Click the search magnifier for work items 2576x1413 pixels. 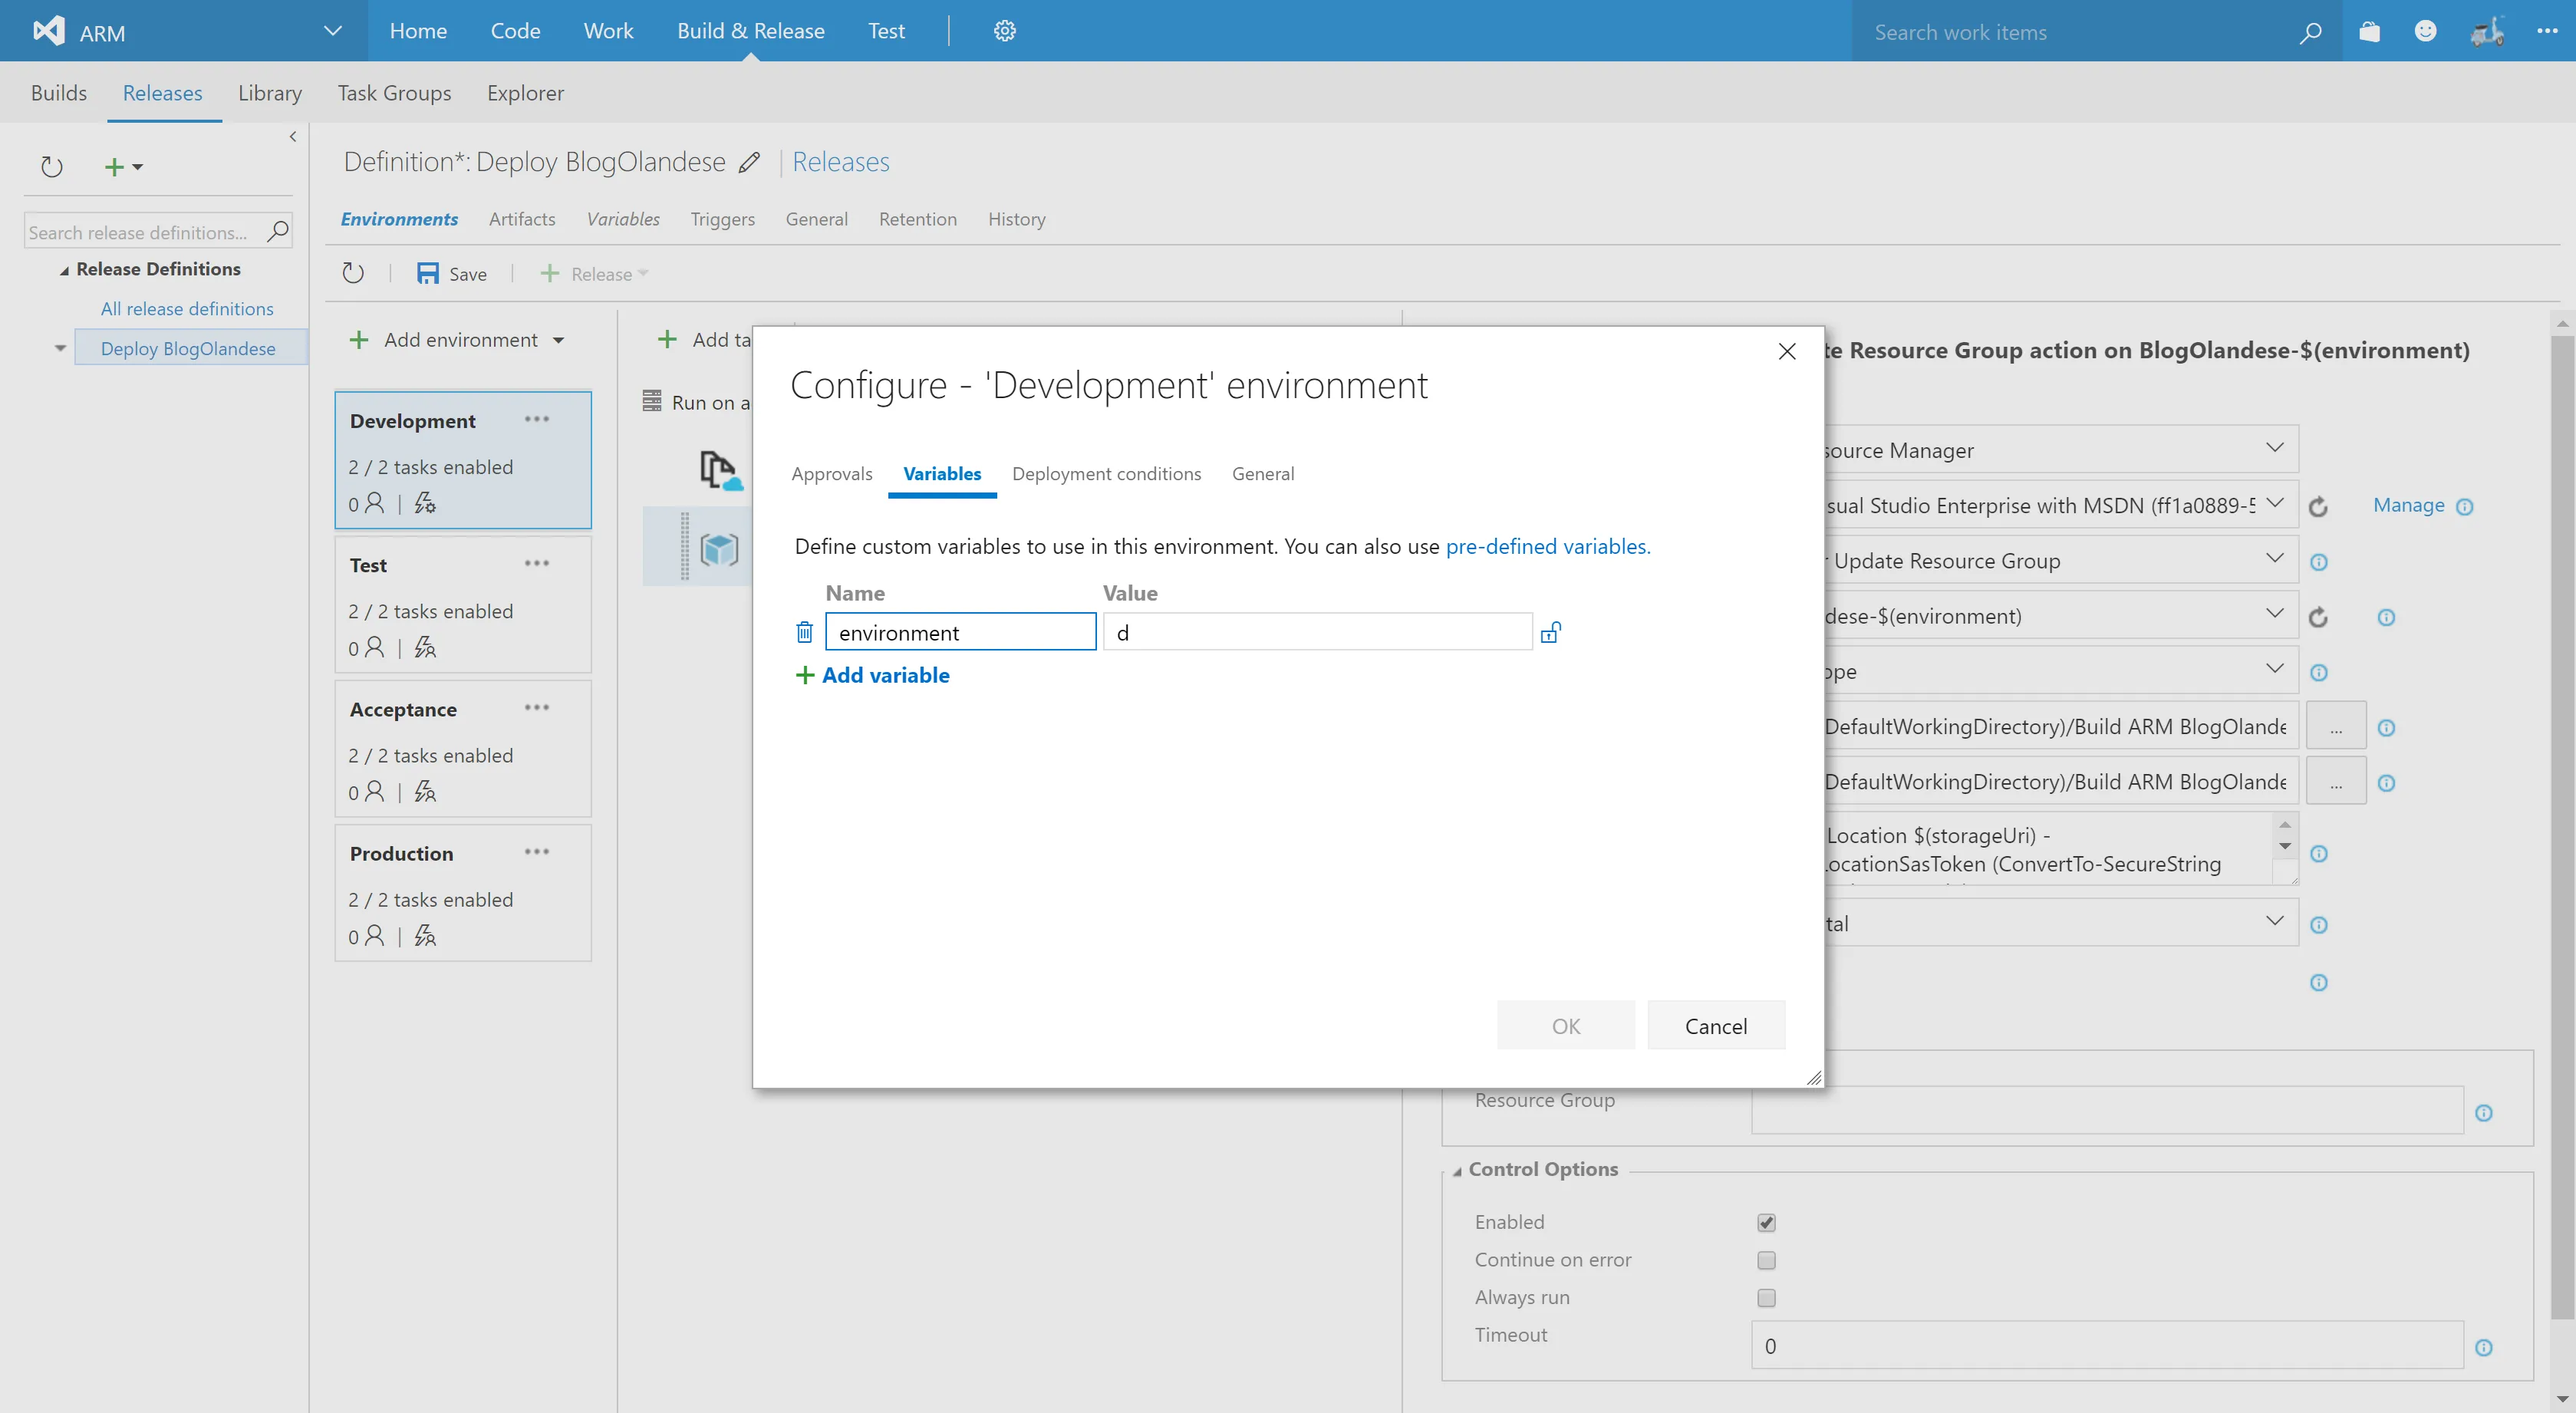tap(2310, 32)
